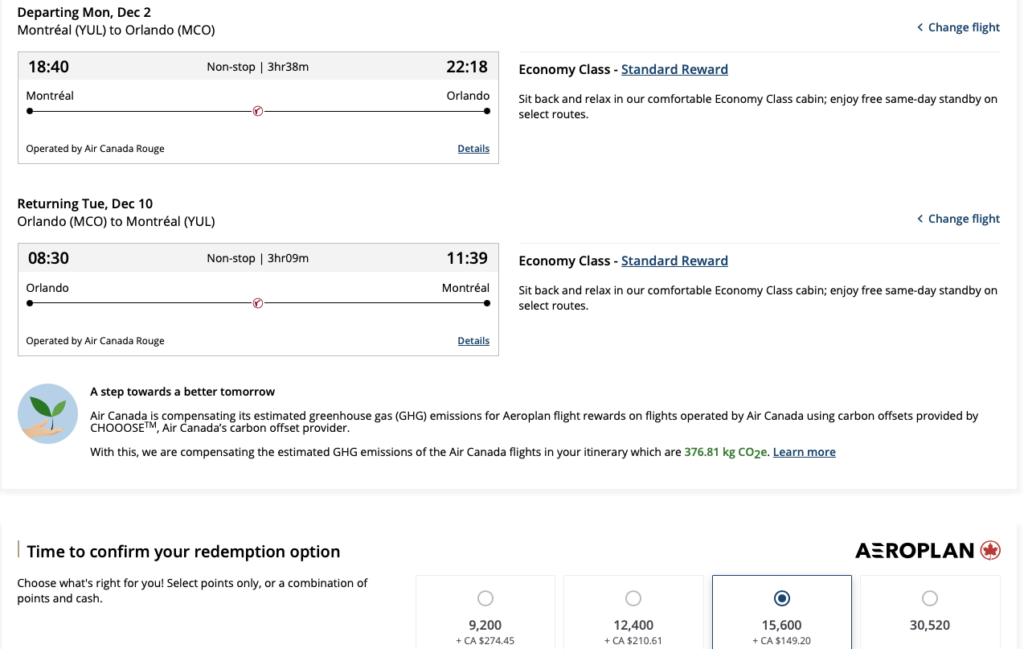1024x649 pixels.
Task: Pick the 30,520 points-only option
Action: coord(930,599)
